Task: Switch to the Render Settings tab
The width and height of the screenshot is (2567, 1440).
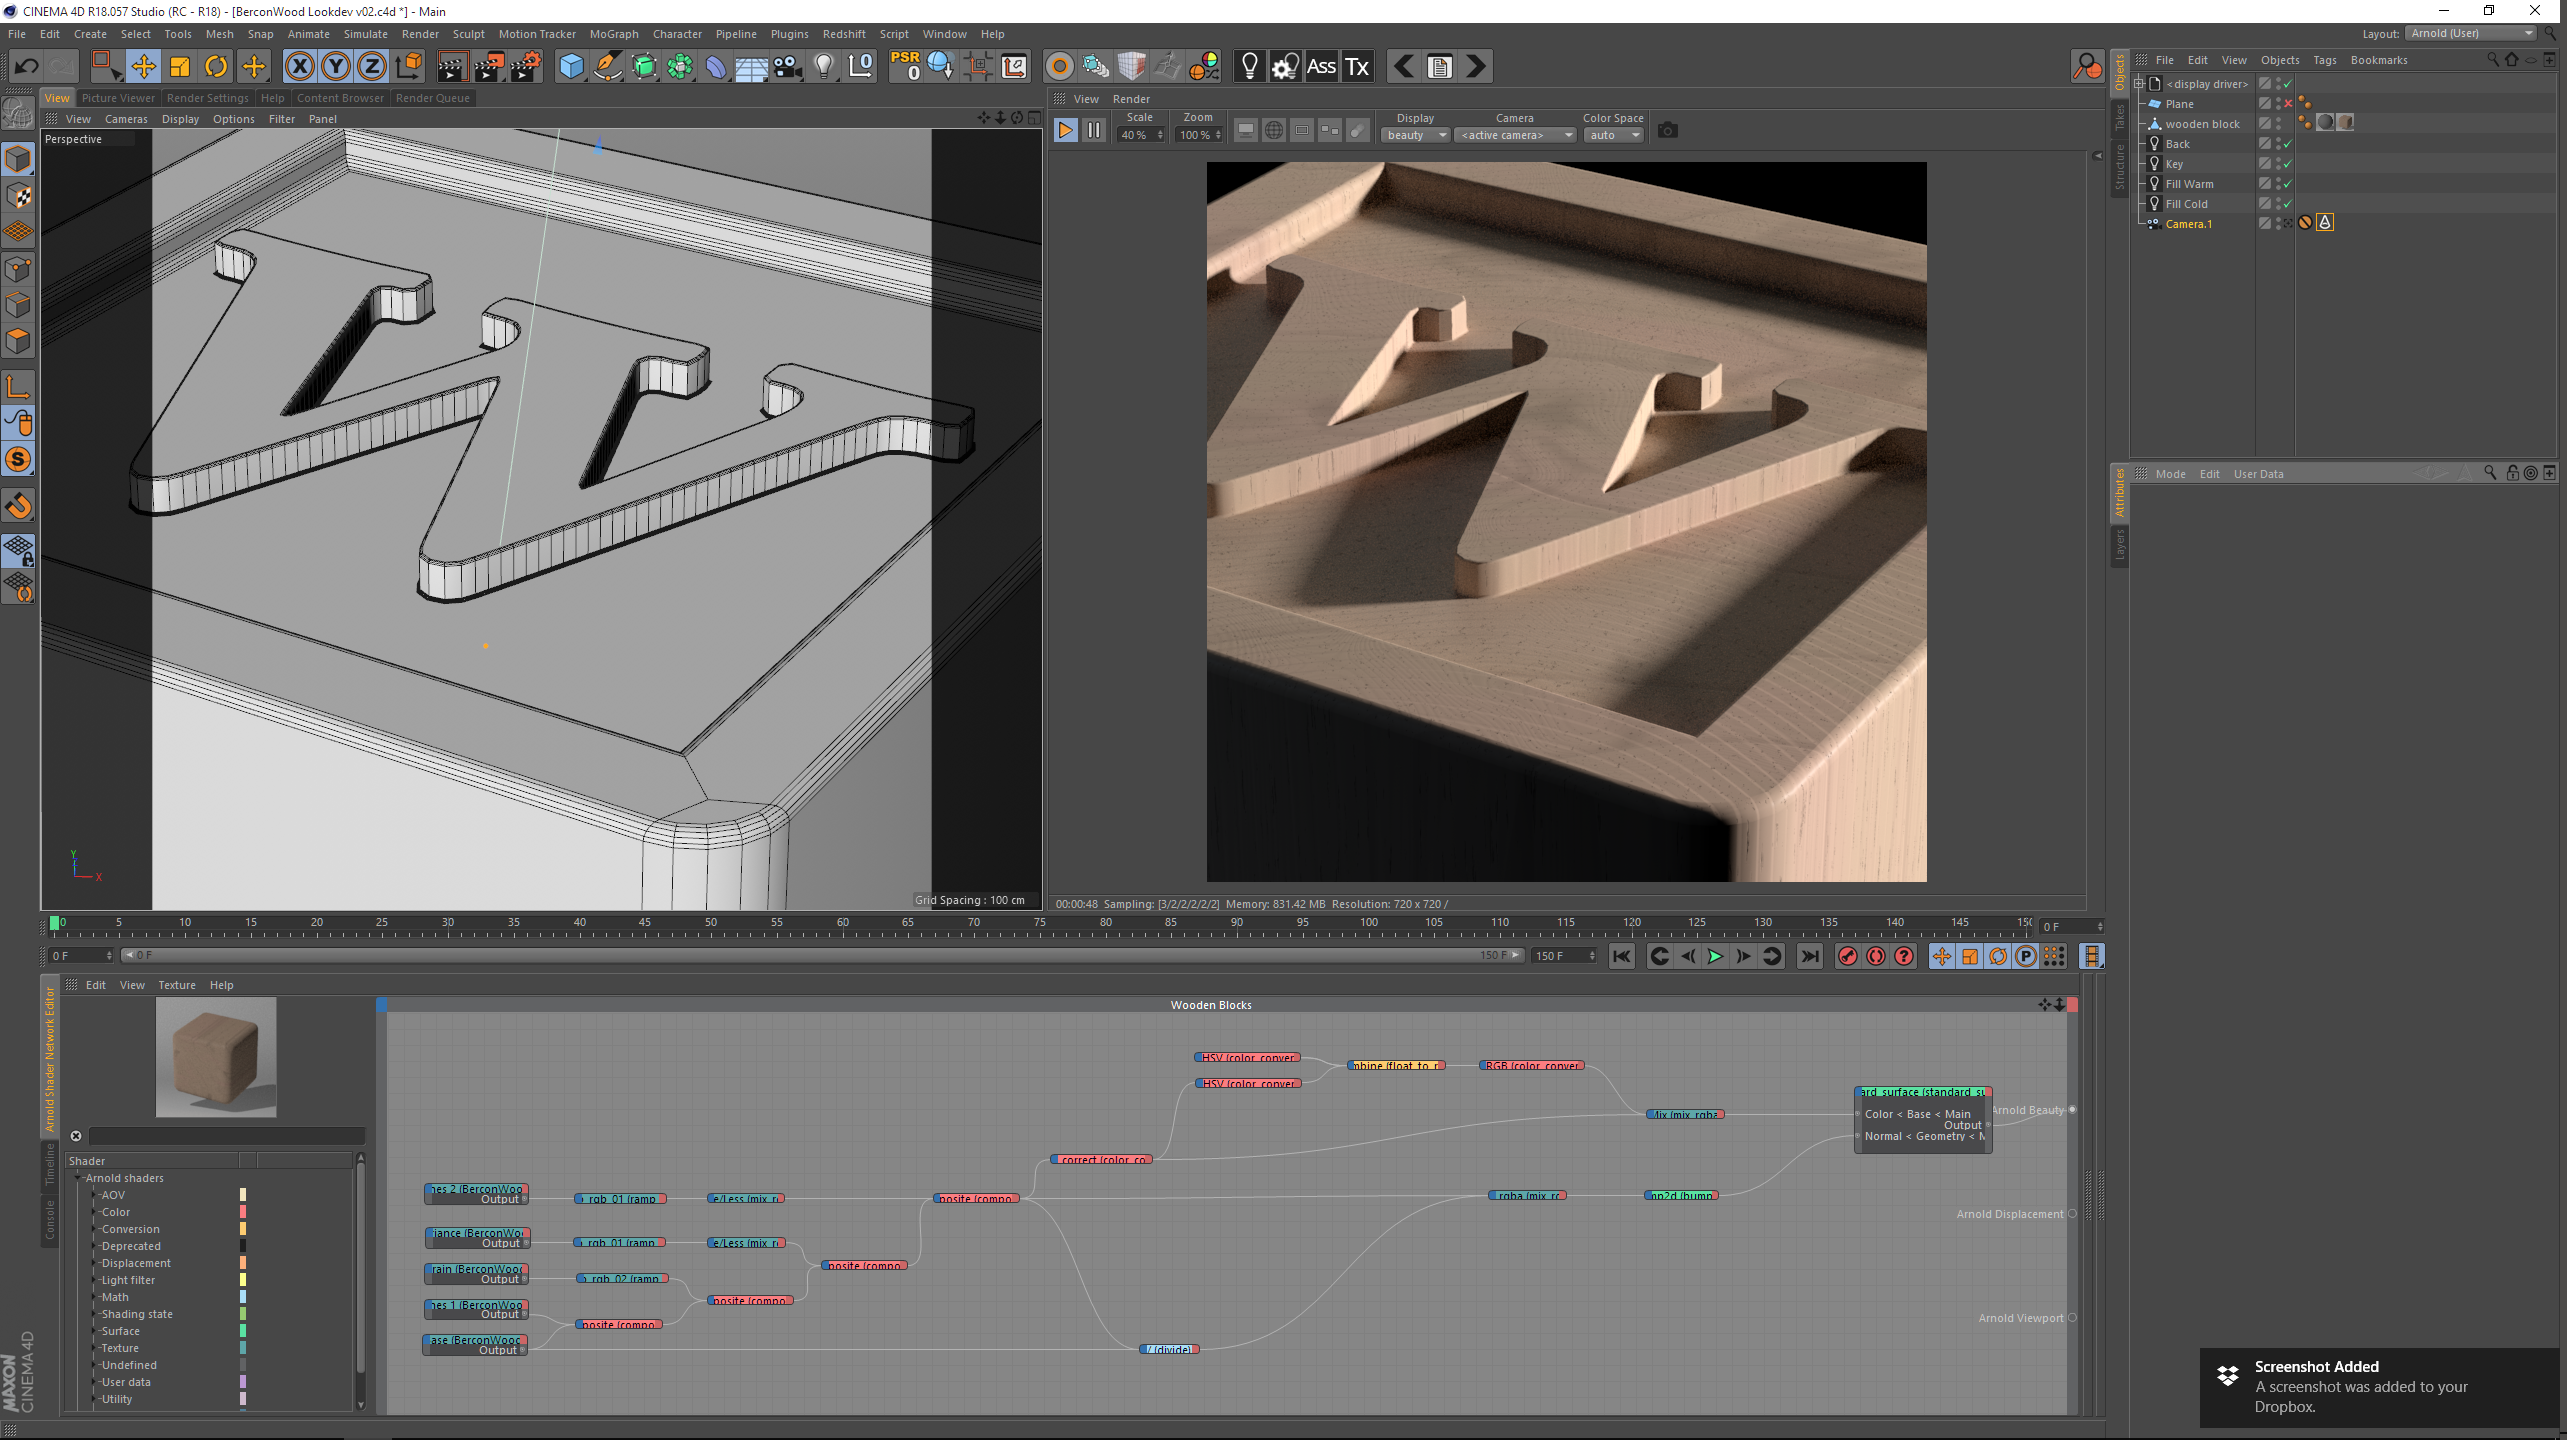Action: tap(207, 98)
